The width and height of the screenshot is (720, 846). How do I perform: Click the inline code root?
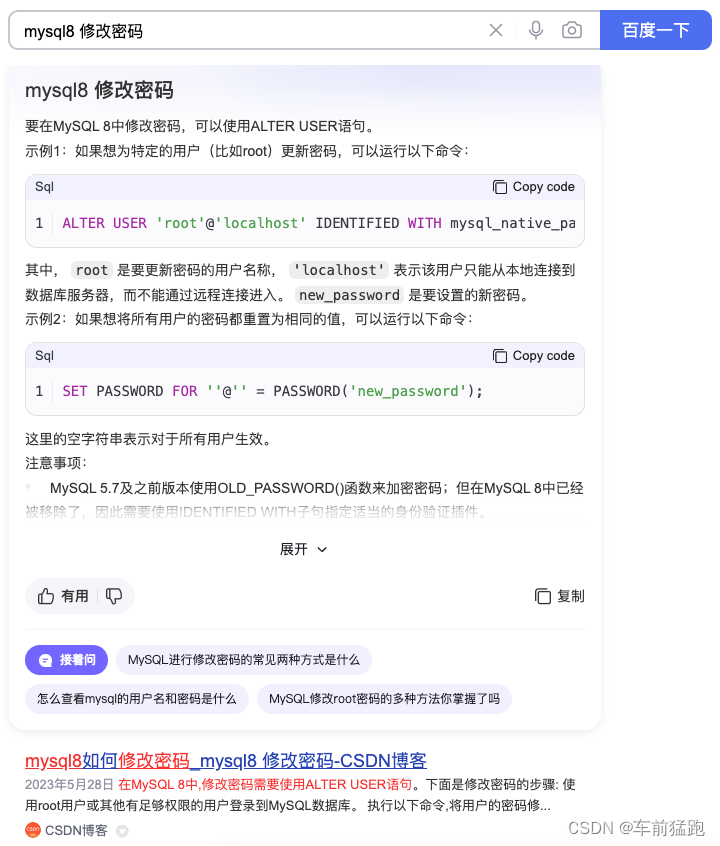click(92, 270)
